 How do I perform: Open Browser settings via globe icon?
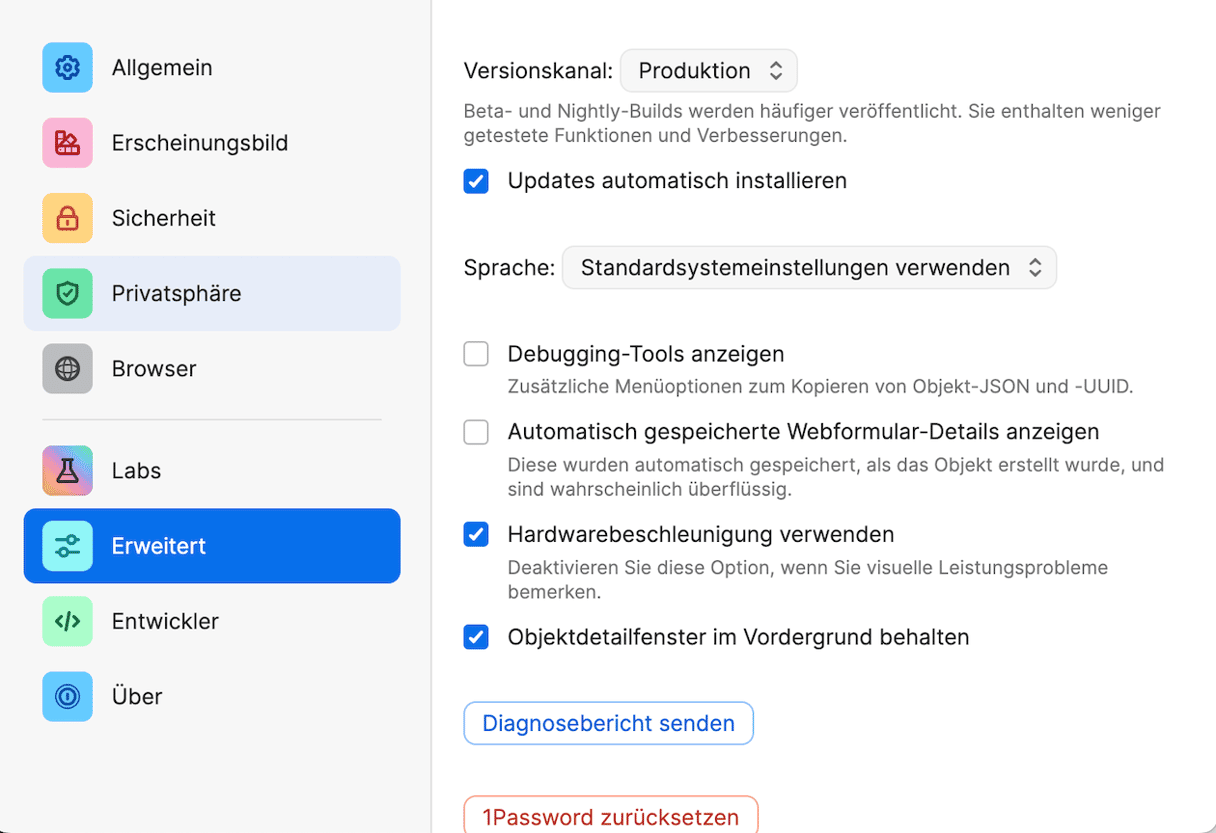(67, 368)
